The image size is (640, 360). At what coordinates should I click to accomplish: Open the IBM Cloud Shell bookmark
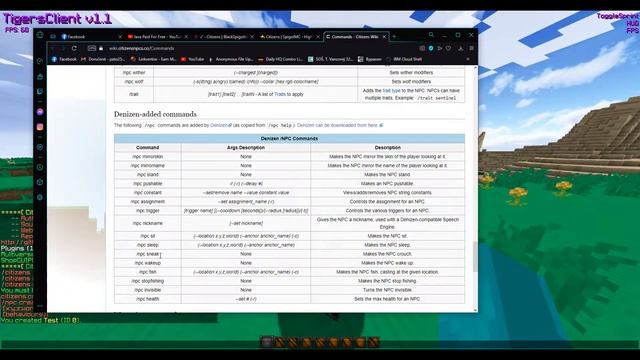tap(404, 59)
